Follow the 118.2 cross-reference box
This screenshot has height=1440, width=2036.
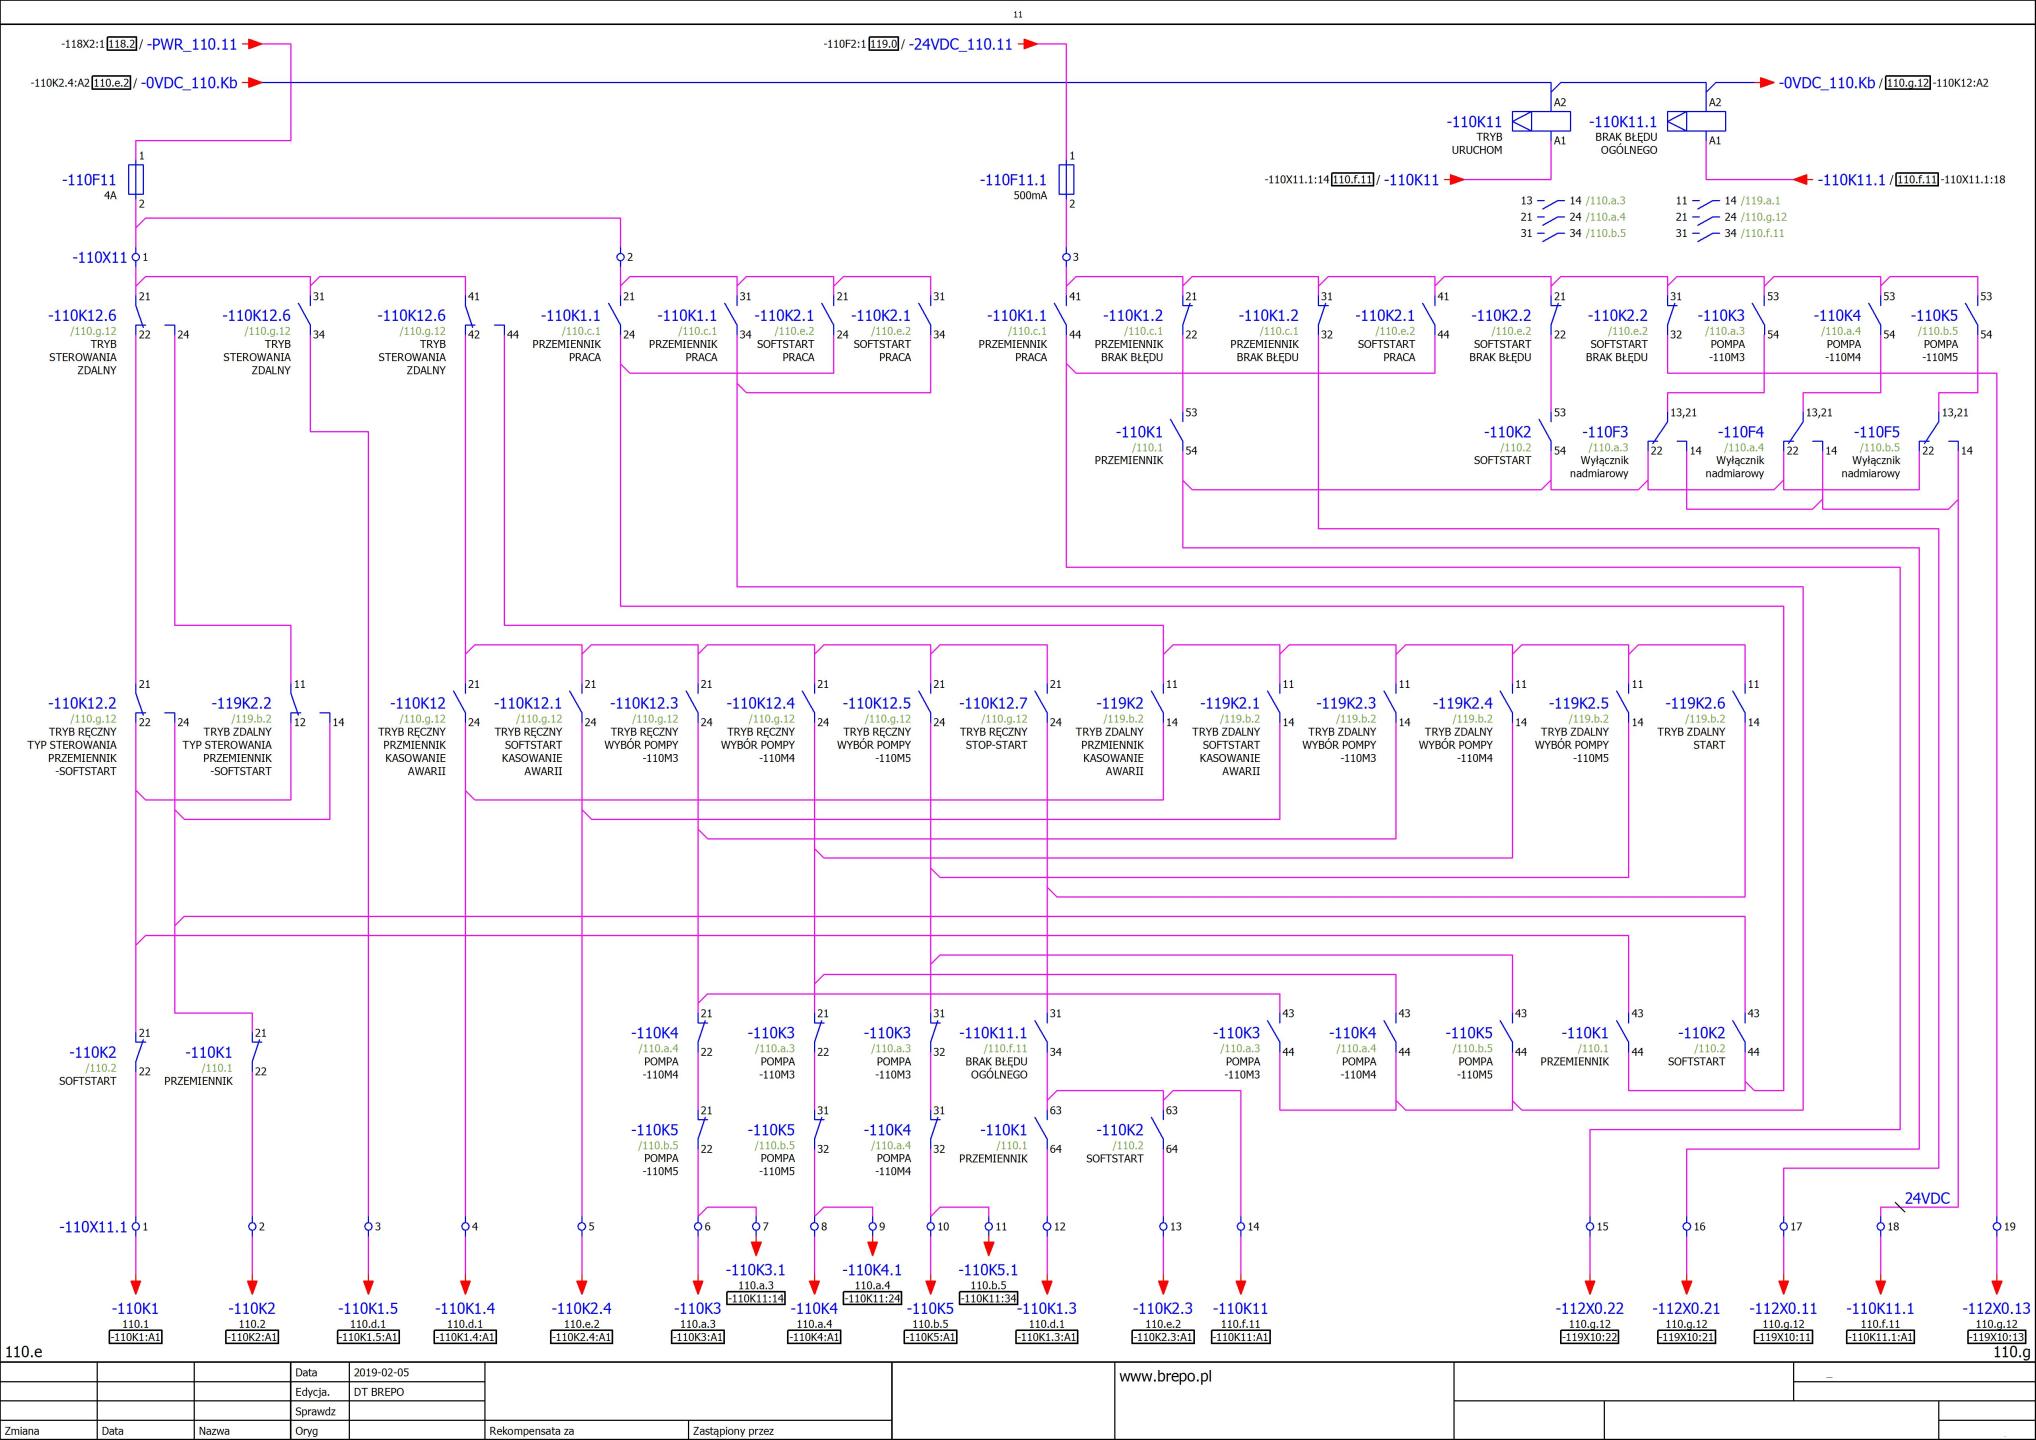click(x=122, y=44)
